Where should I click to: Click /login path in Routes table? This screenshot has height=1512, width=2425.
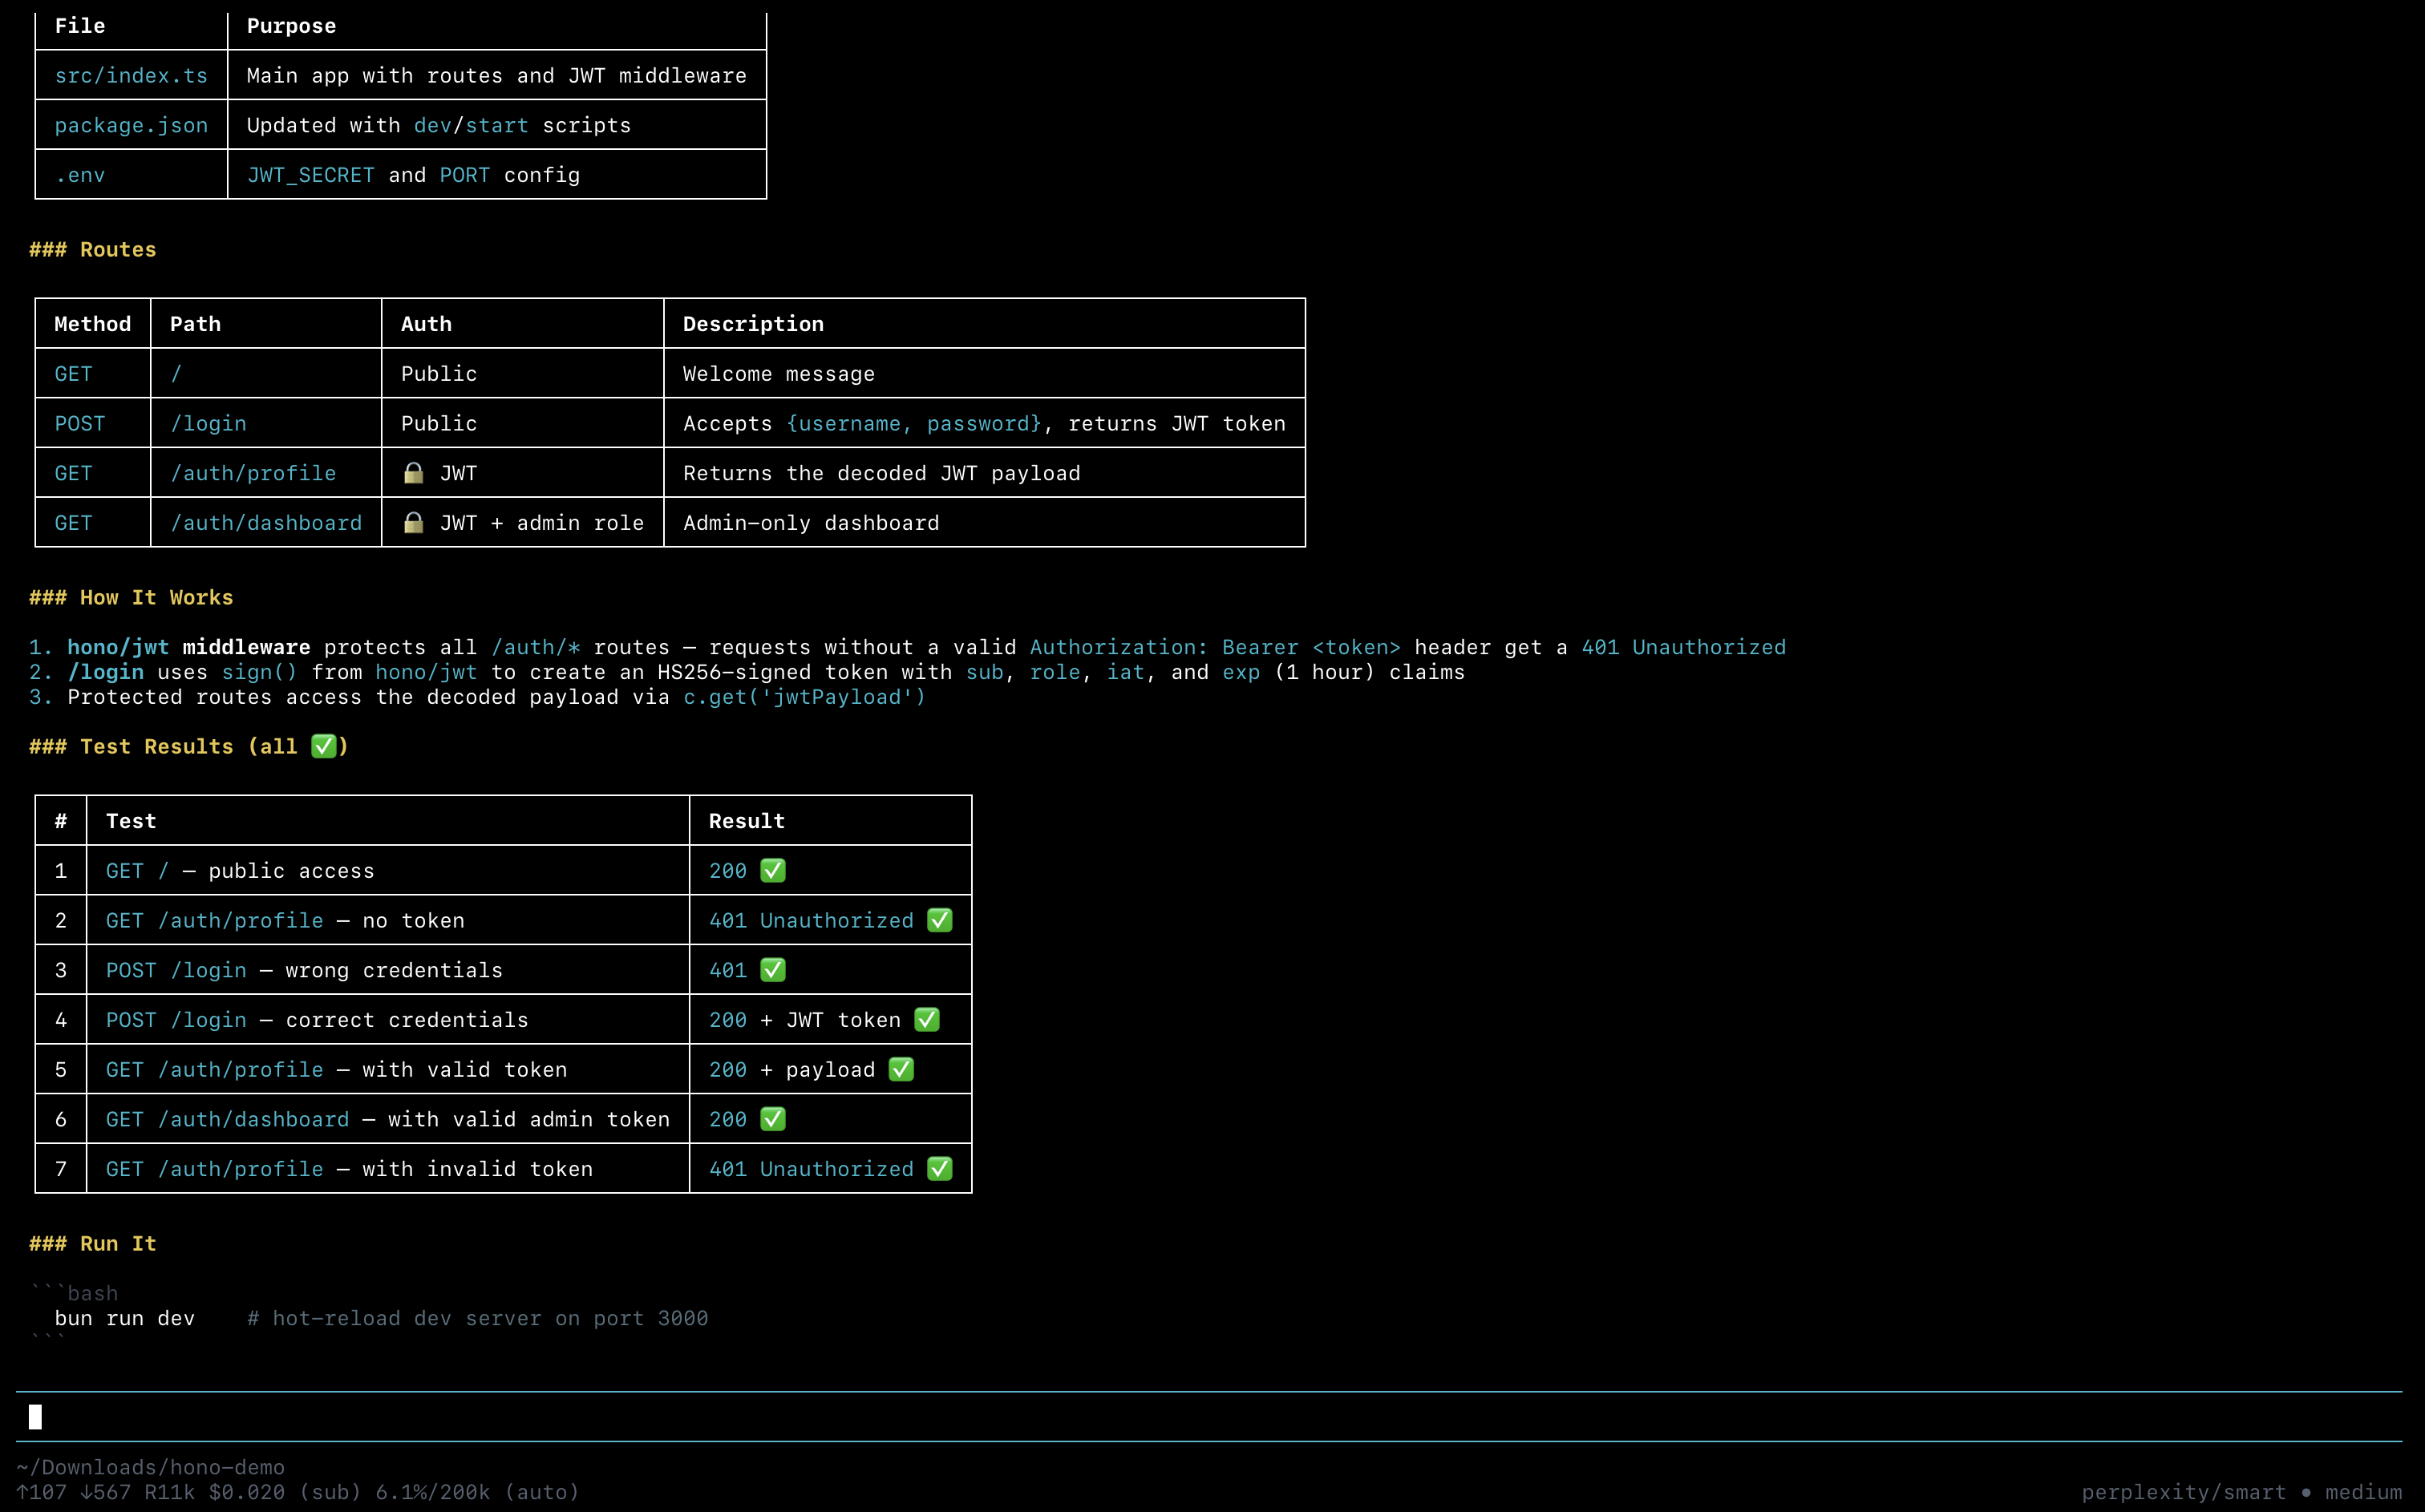tap(208, 423)
